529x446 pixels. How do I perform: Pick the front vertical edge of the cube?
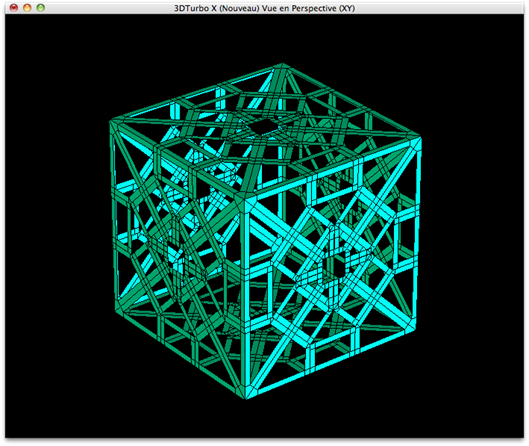pyautogui.click(x=245, y=297)
